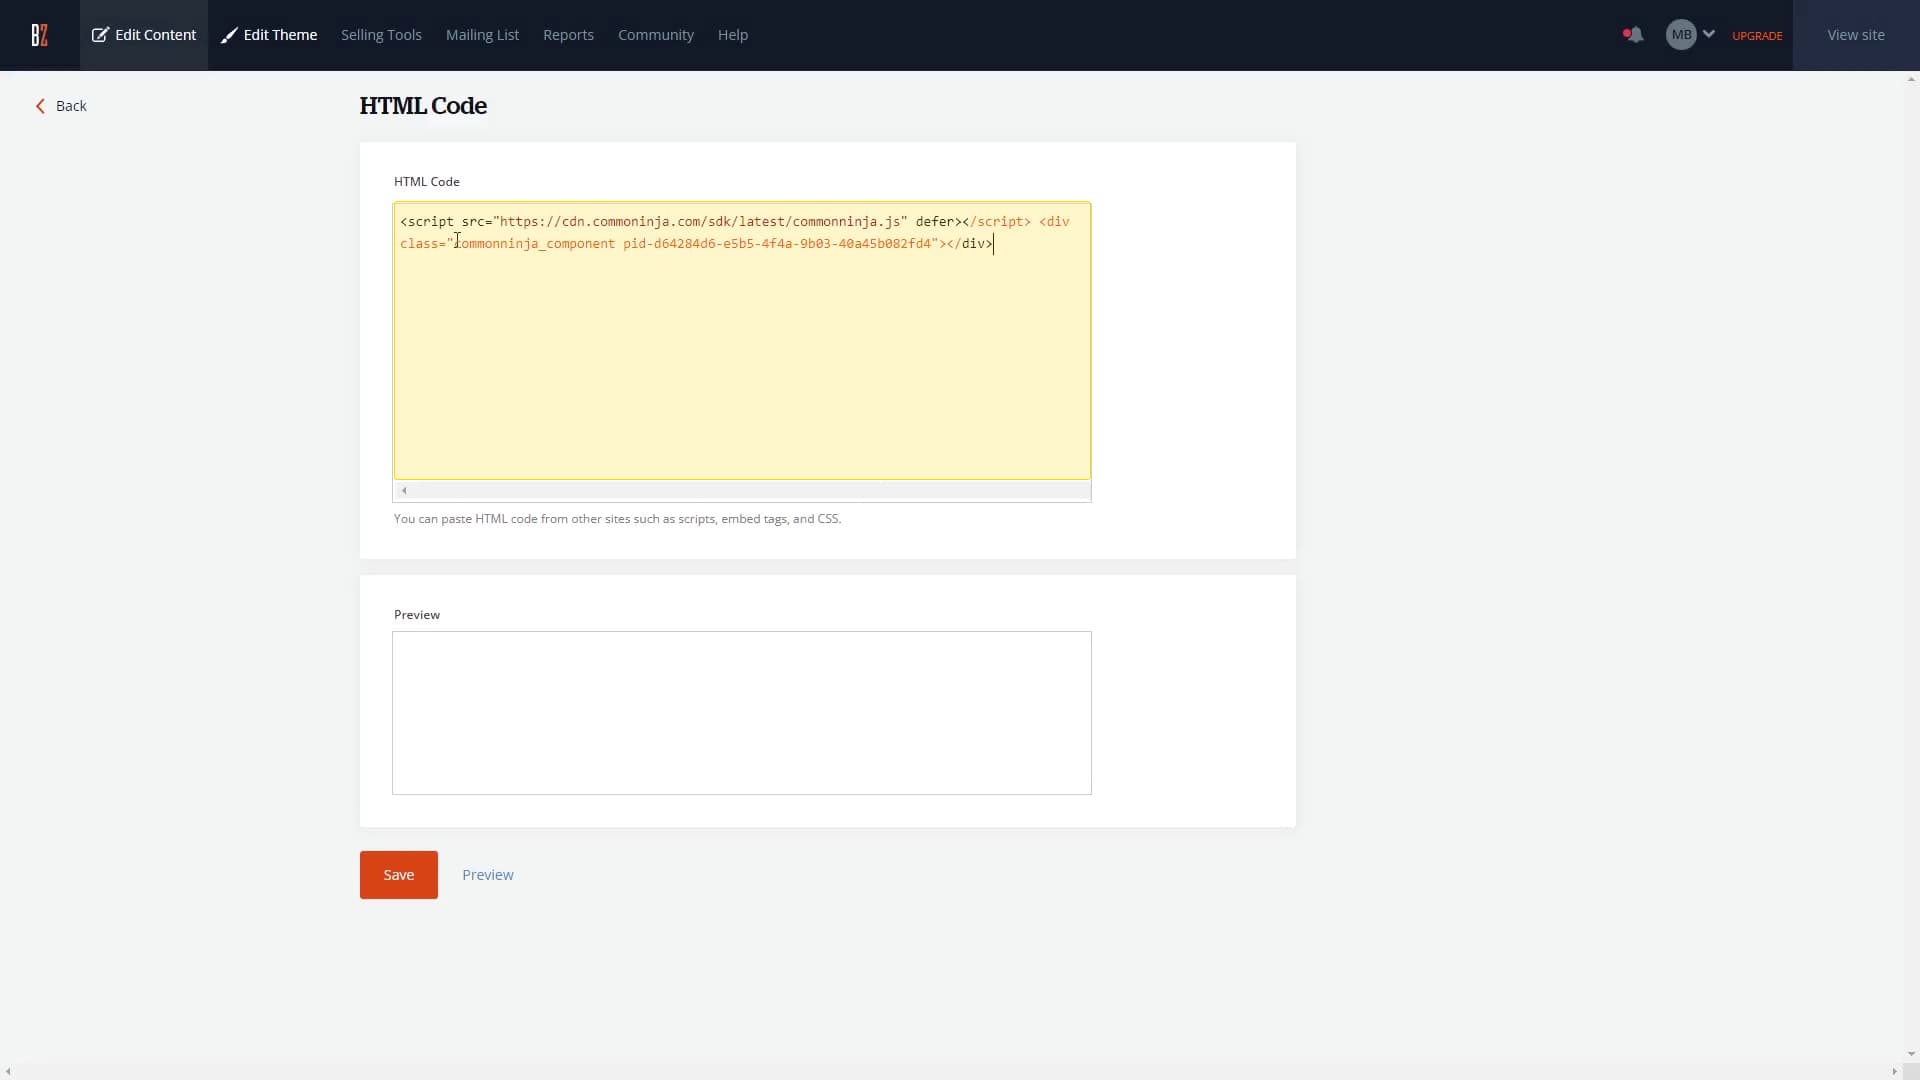Click the Preview link beside Save

488,875
